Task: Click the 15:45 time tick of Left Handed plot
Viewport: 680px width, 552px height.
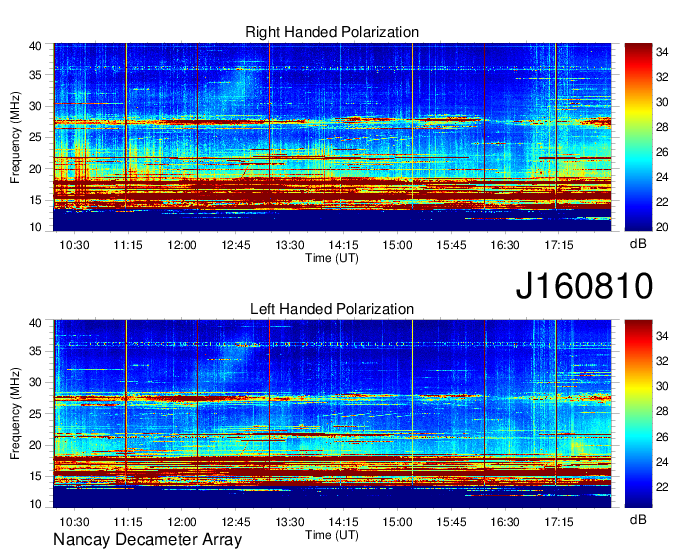Action: click(451, 522)
